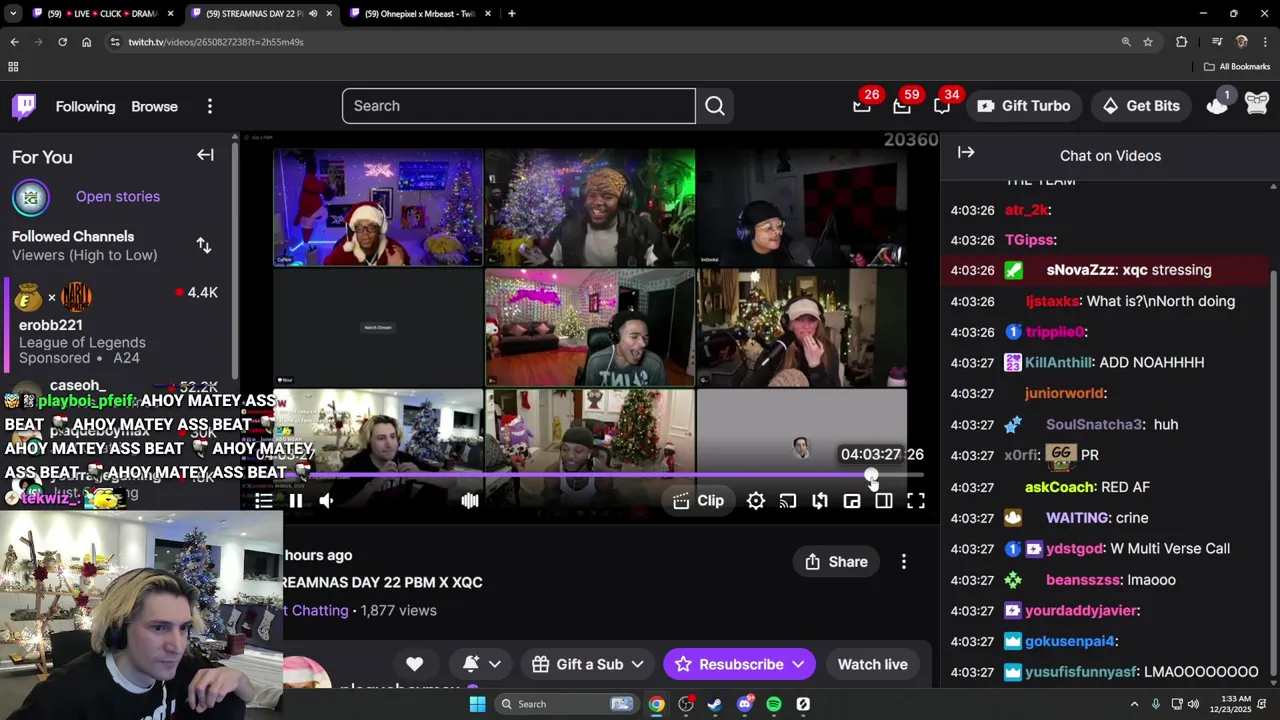Viewport: 1280px width, 720px height.
Task: Click the search magnifier button
Action: (x=715, y=106)
